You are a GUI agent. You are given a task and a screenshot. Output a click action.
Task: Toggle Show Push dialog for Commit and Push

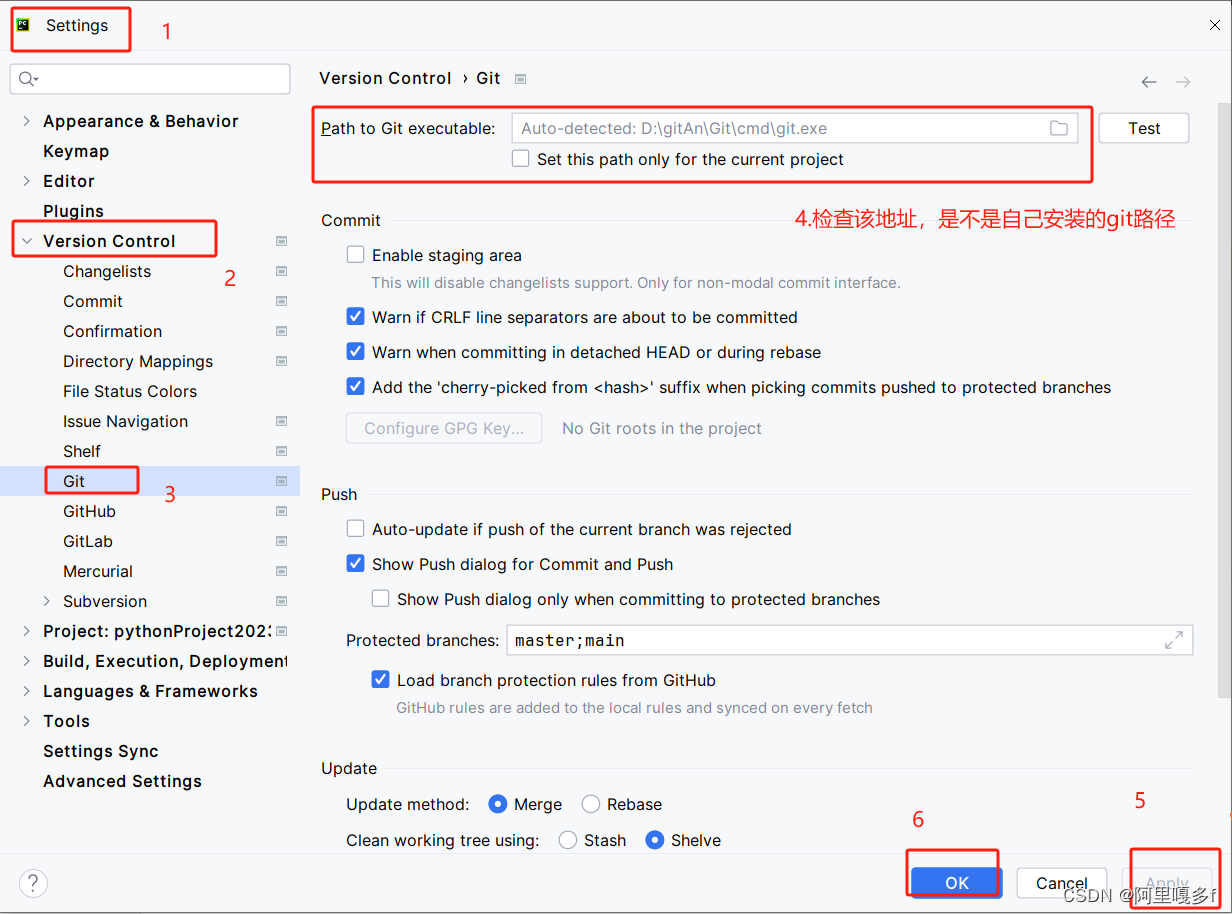(355, 564)
